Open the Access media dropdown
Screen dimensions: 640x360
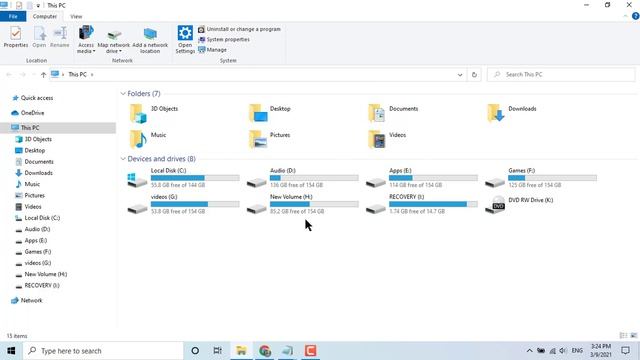click(x=86, y=39)
